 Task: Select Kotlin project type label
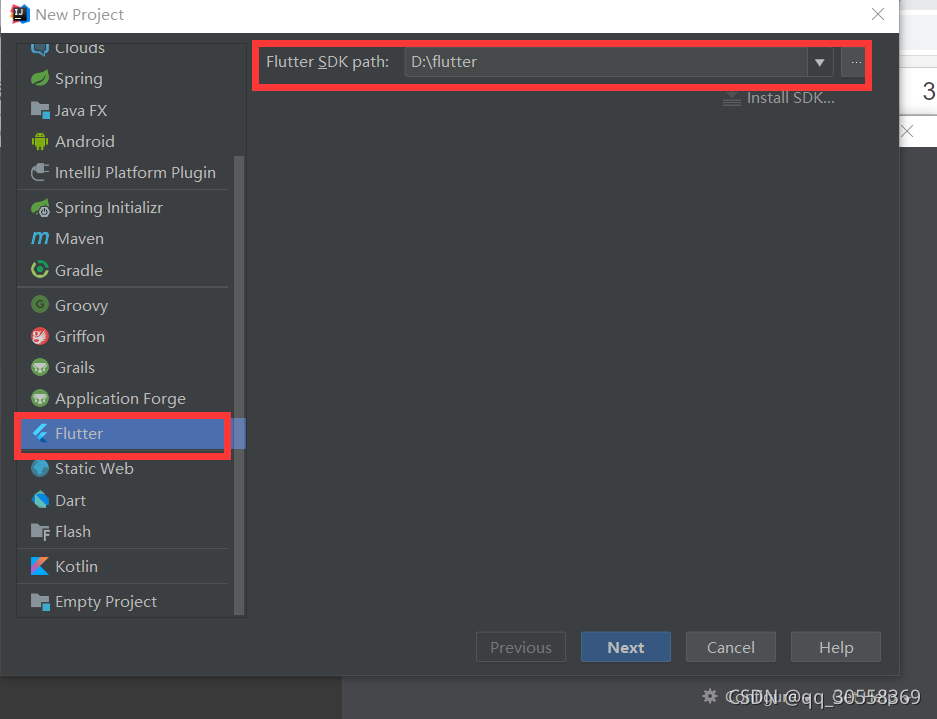pyautogui.click(x=76, y=566)
